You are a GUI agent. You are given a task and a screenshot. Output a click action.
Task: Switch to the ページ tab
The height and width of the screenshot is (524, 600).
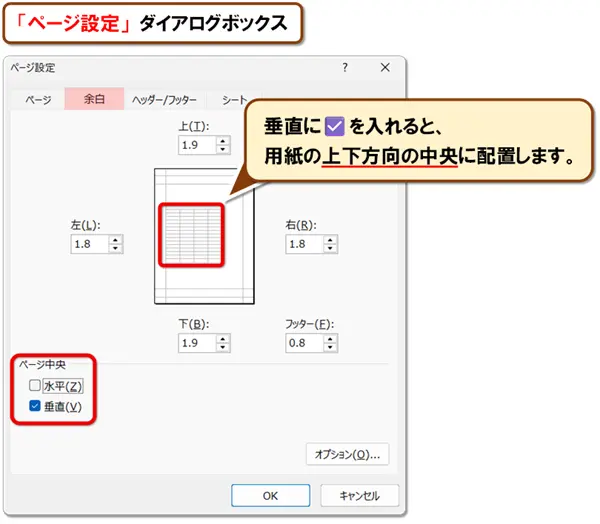38,100
